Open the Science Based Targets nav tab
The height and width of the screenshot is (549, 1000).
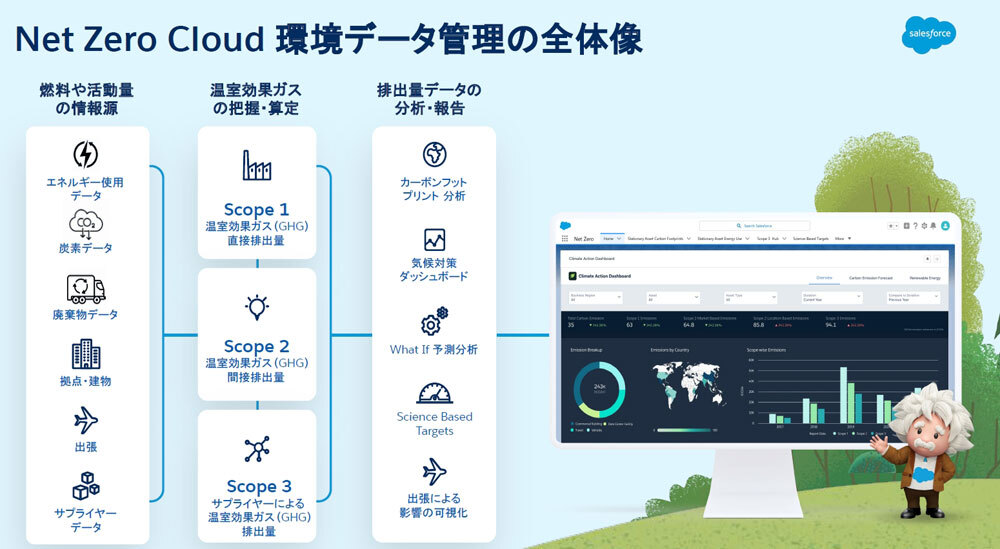click(811, 238)
